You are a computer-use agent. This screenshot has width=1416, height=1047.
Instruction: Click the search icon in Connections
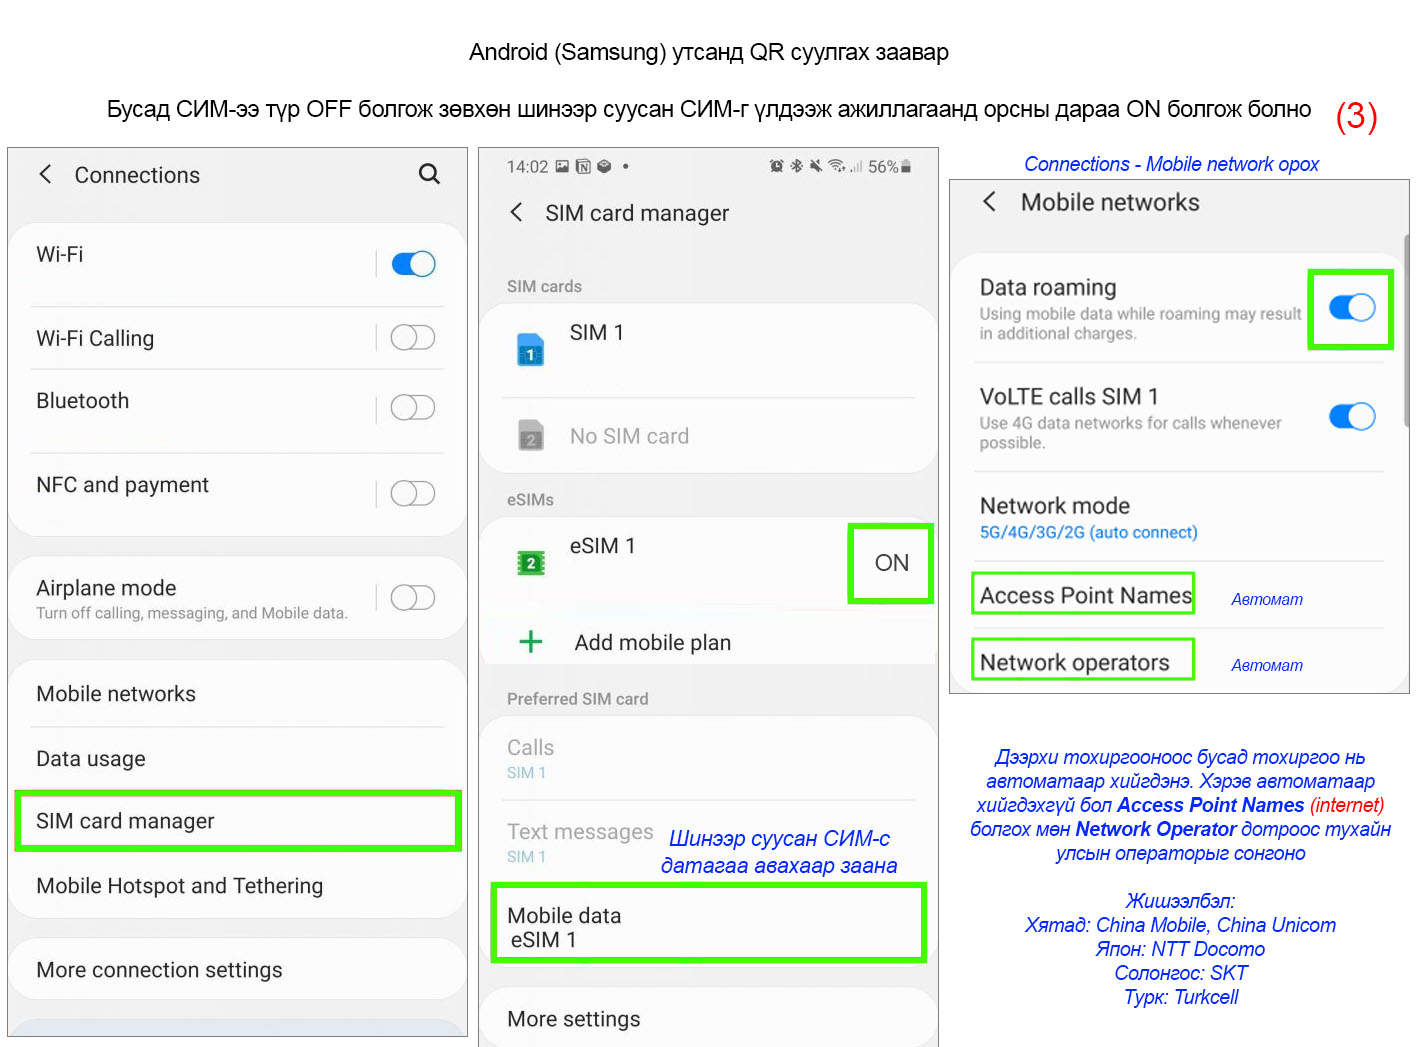tap(429, 174)
